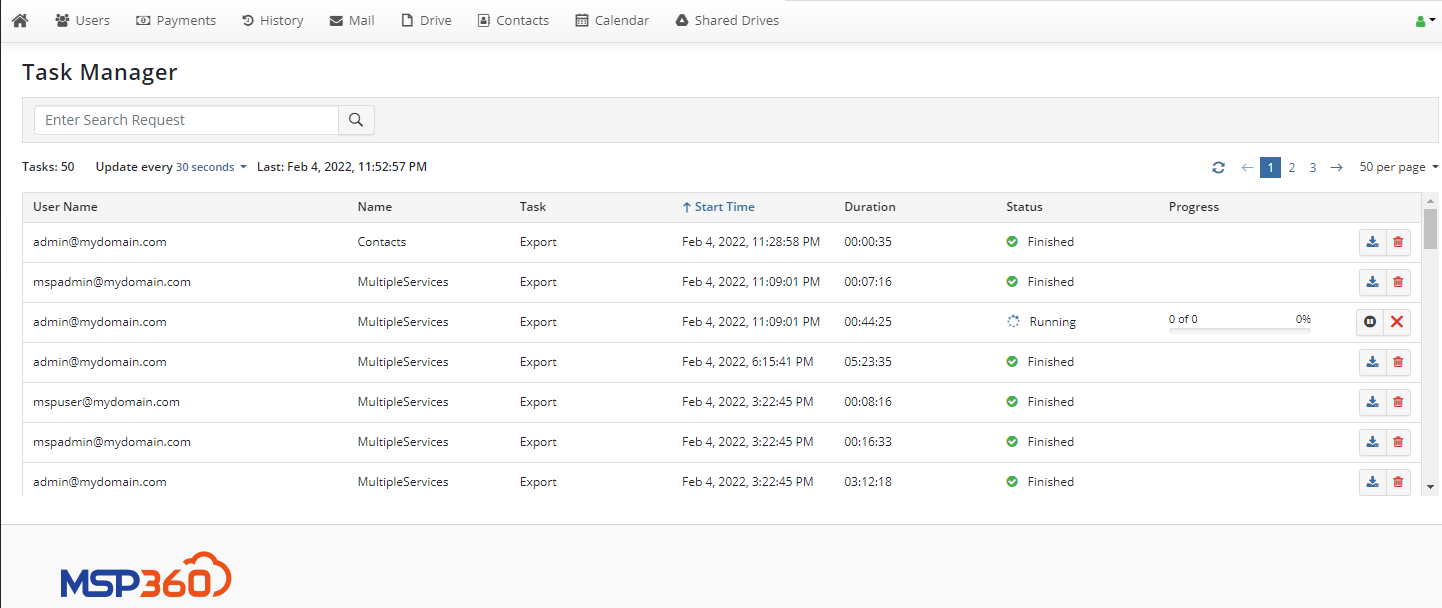
Task: Sort by the Name column header
Action: point(375,207)
